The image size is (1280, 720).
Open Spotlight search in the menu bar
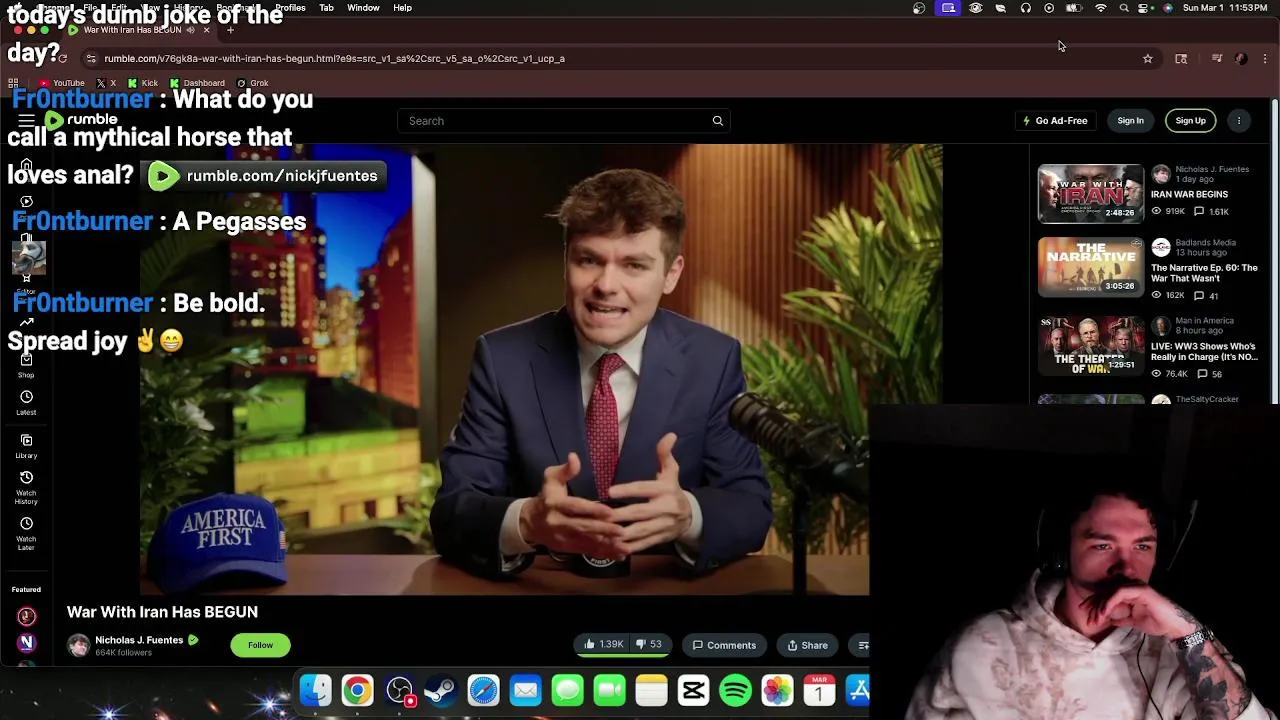(1124, 8)
